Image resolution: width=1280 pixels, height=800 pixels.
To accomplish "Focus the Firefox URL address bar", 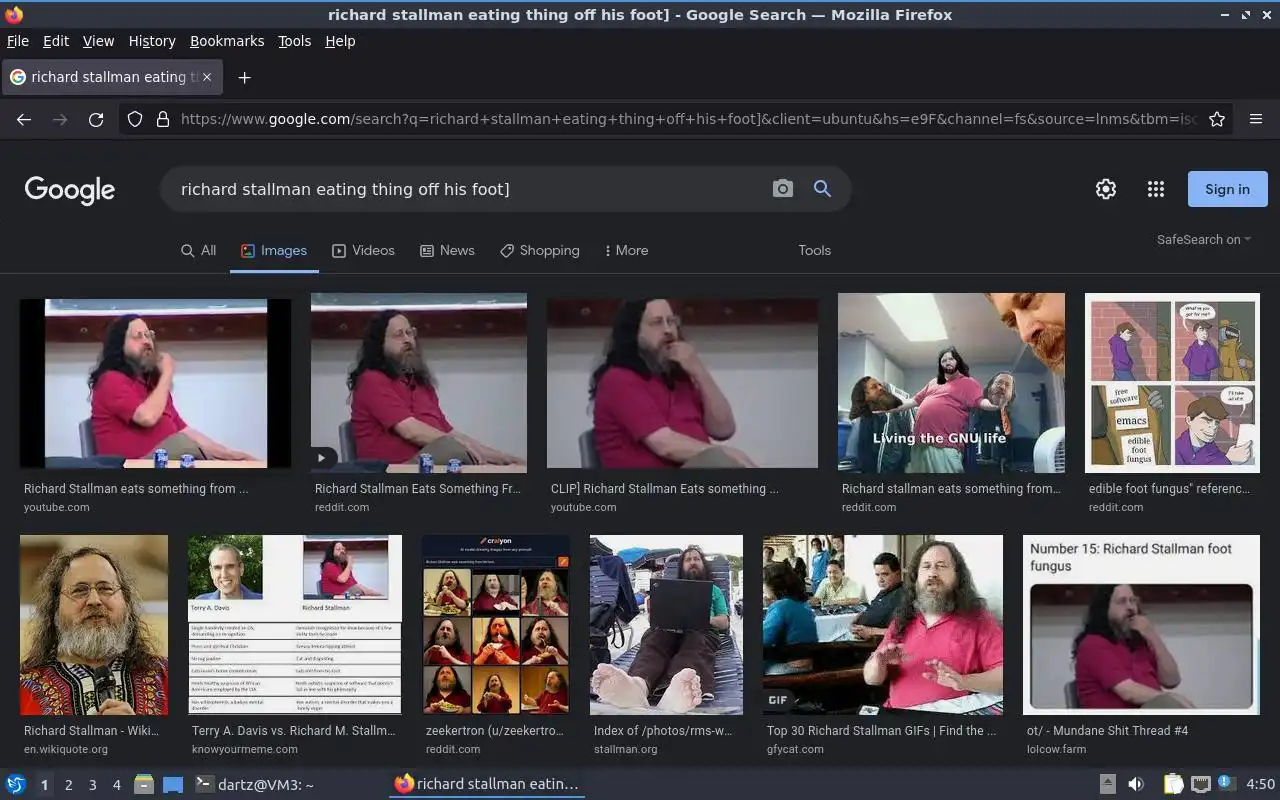I will pyautogui.click(x=688, y=119).
